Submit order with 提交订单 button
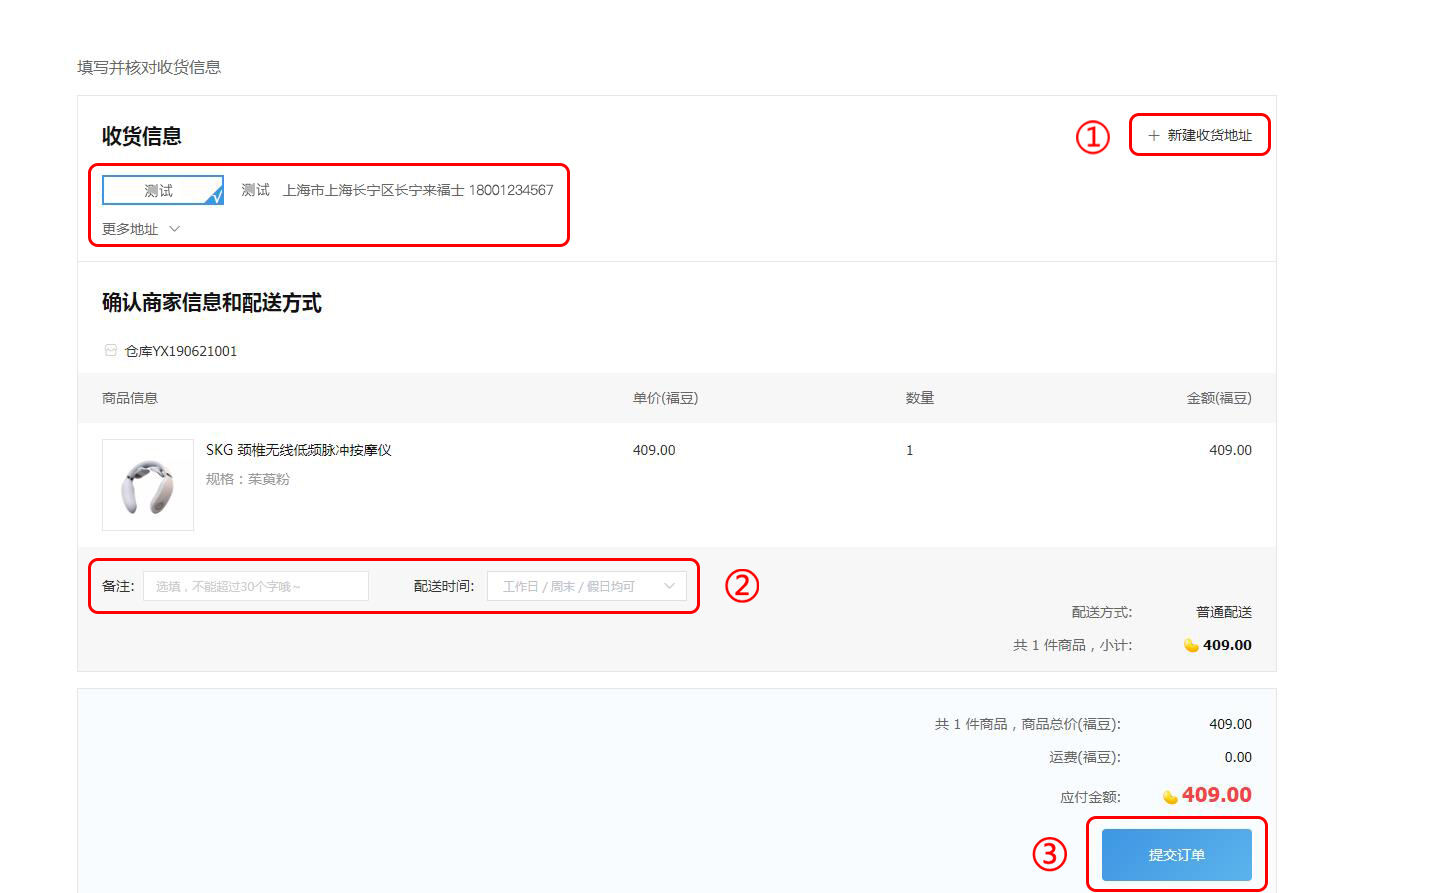This screenshot has height=893, width=1450. 1176,855
